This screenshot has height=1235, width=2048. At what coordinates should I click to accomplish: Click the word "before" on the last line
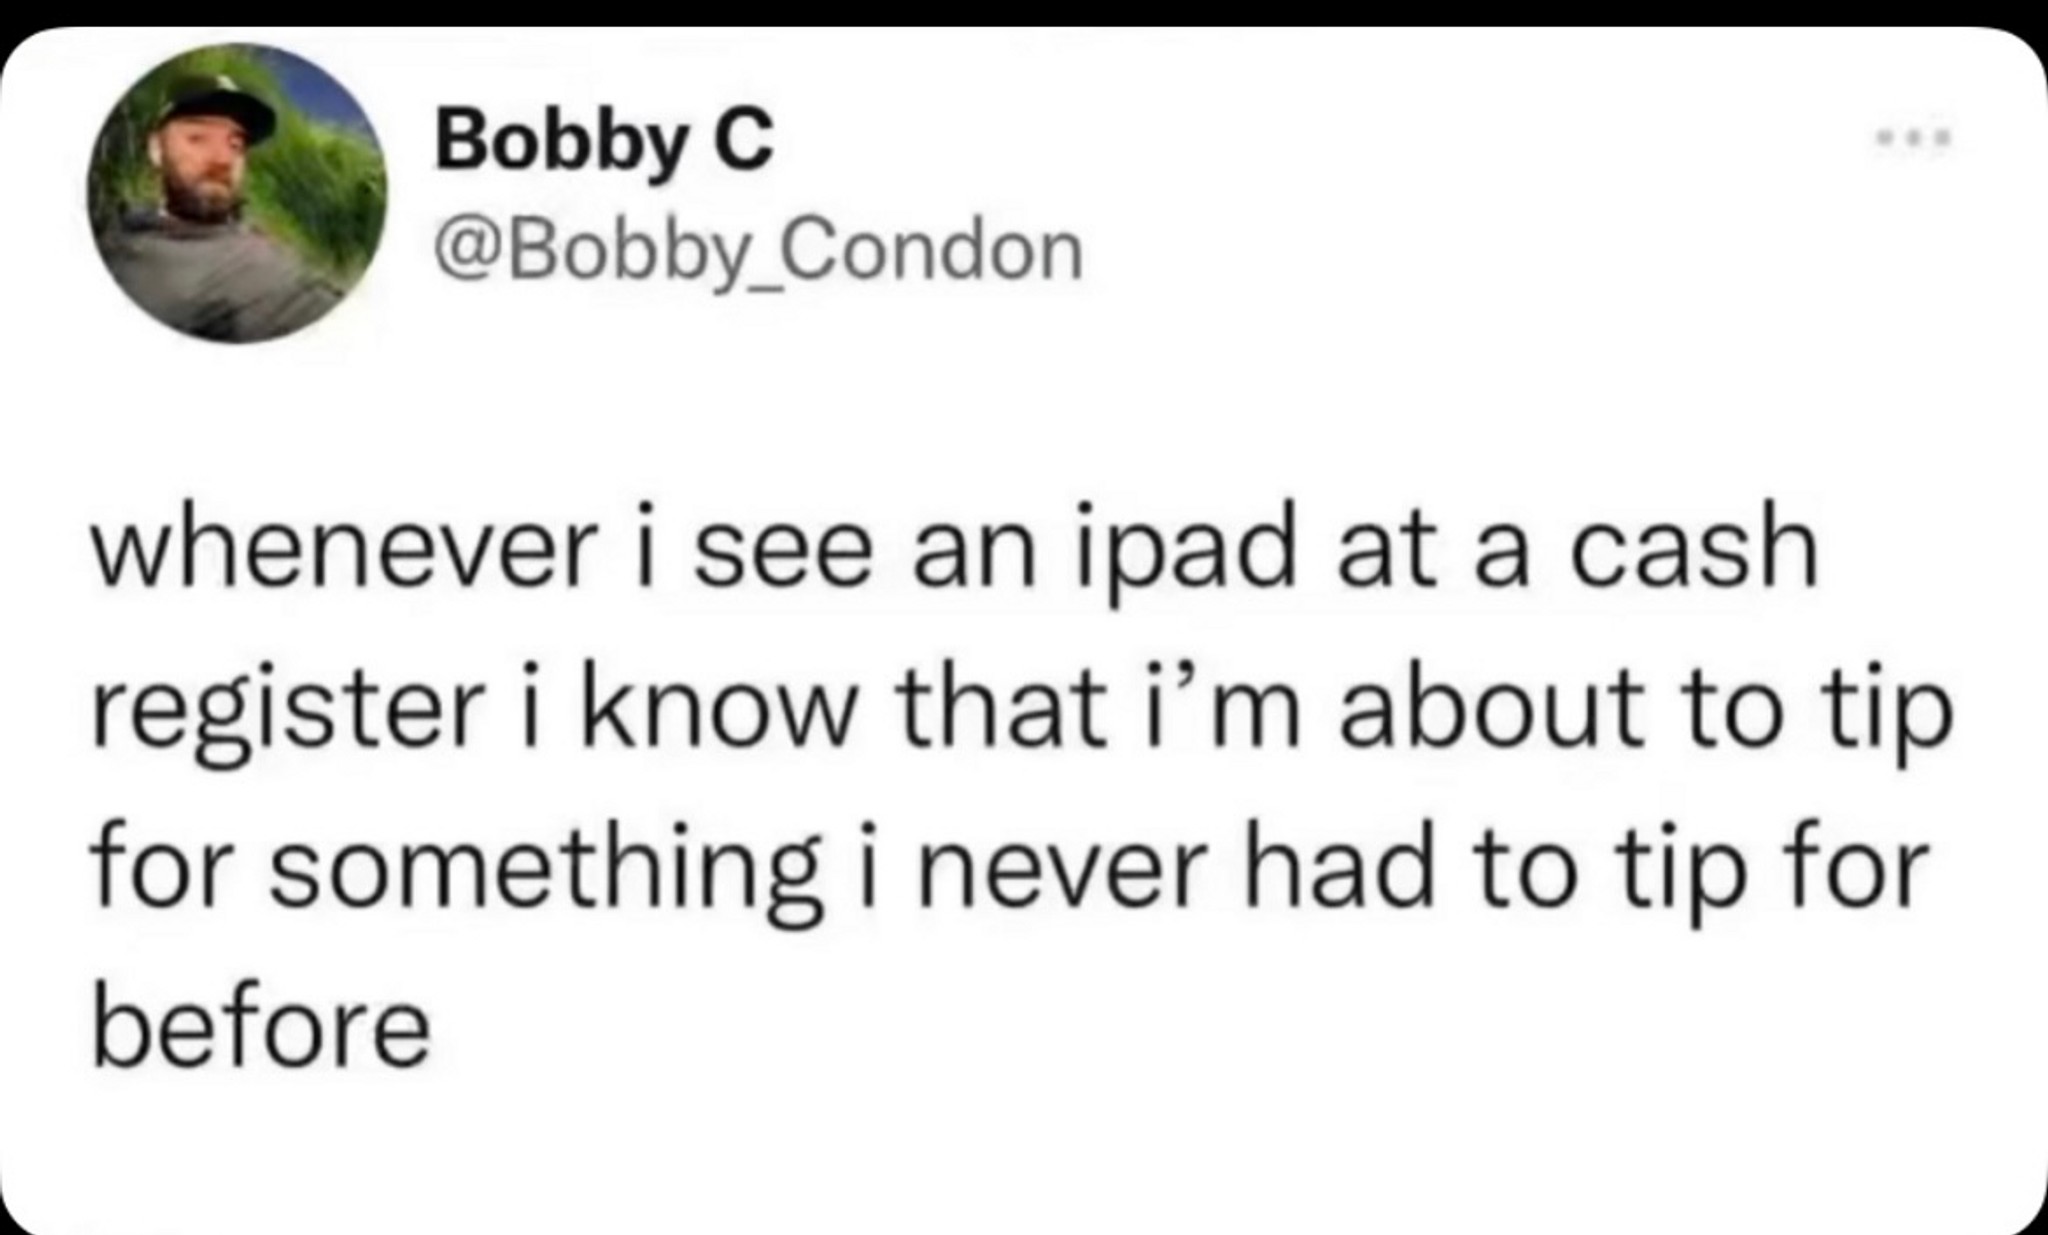tap(261, 1023)
